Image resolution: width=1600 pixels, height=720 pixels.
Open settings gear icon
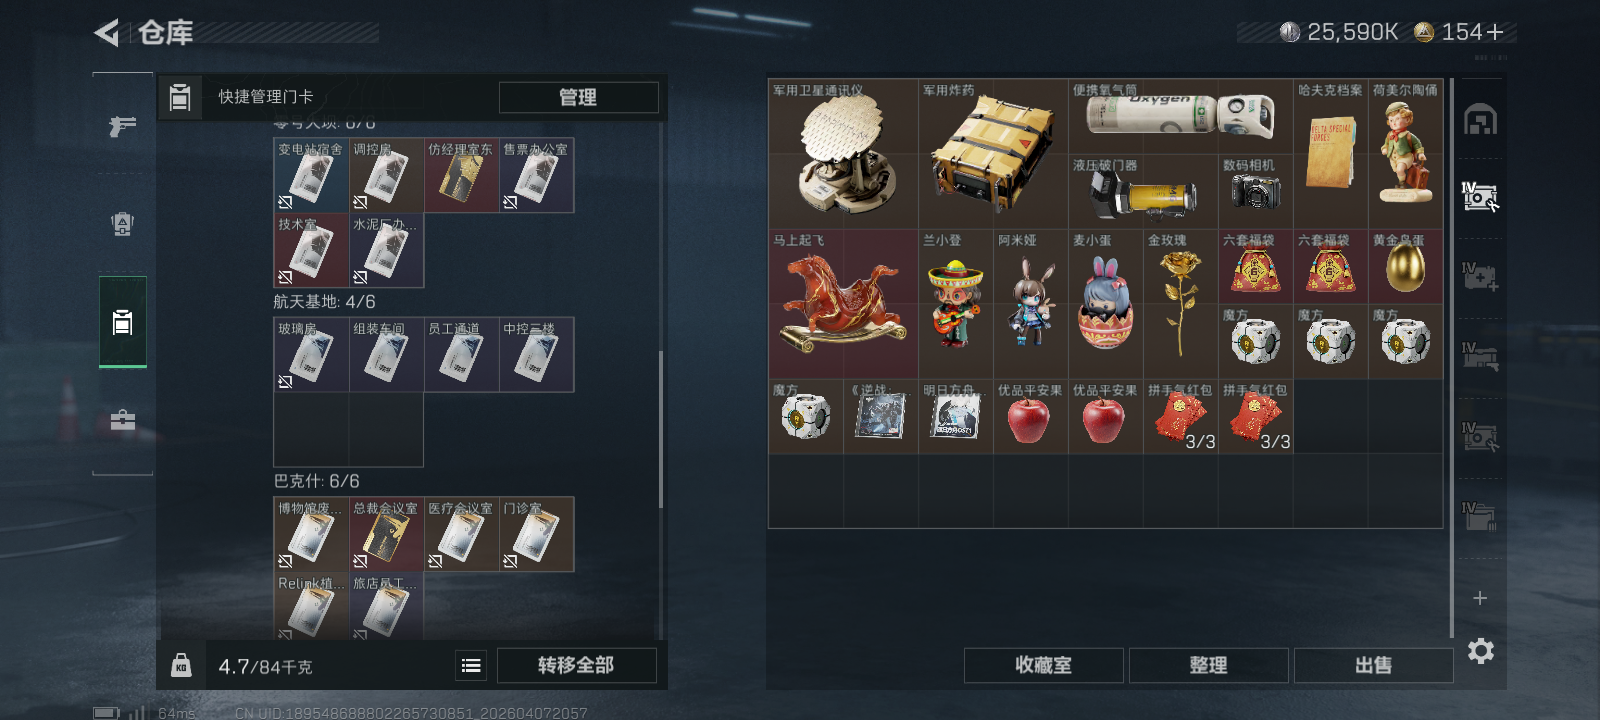point(1481,651)
